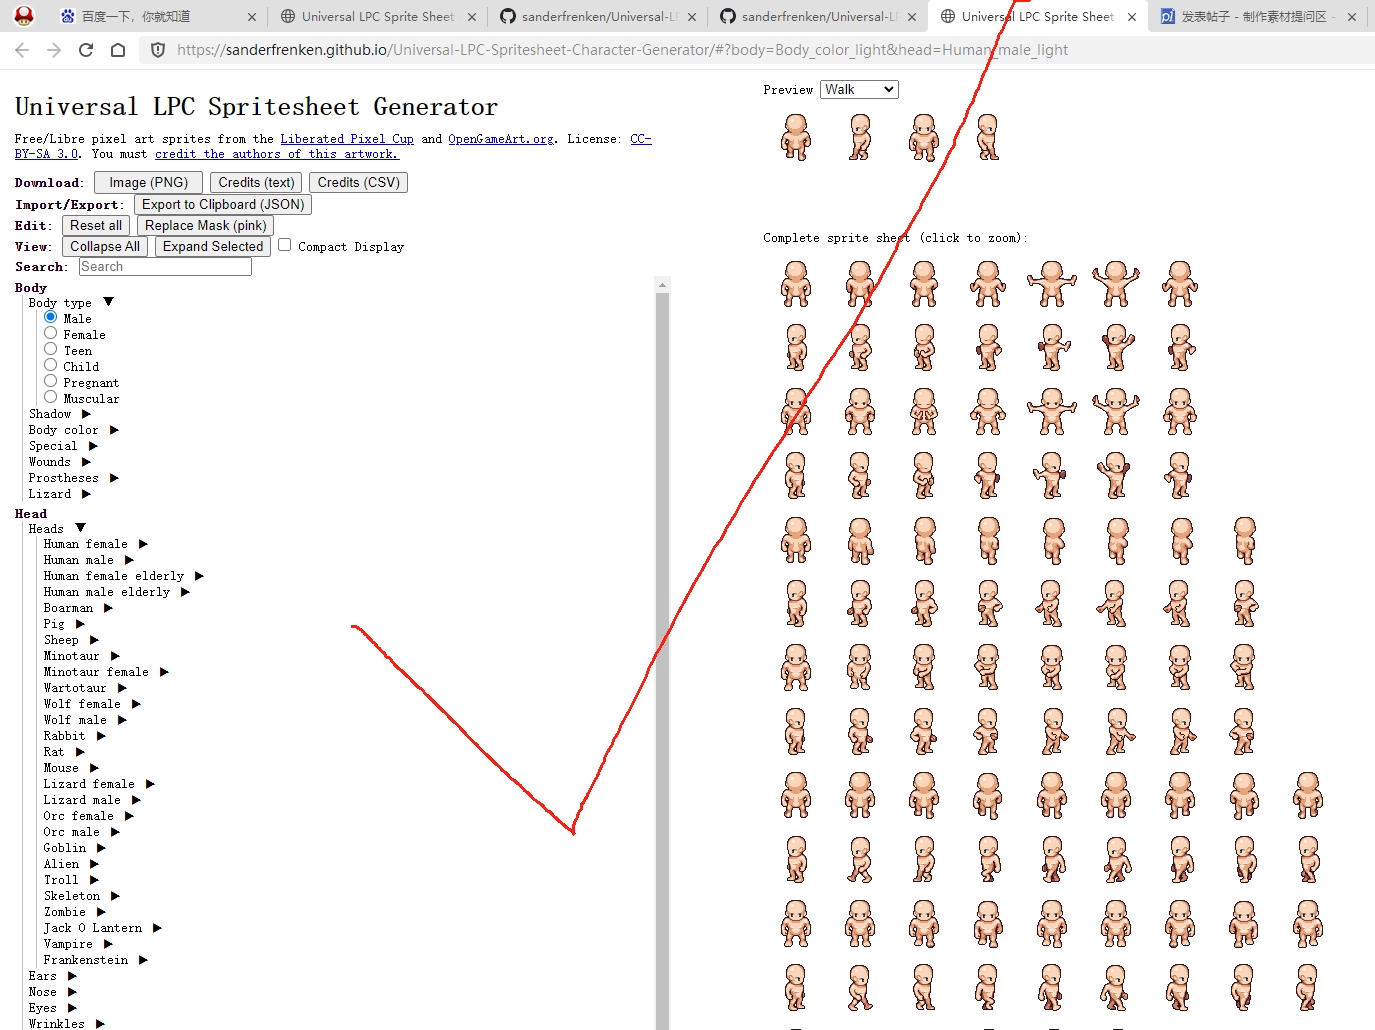Expand the Wounds section
1375x1030 pixels.
(86, 462)
